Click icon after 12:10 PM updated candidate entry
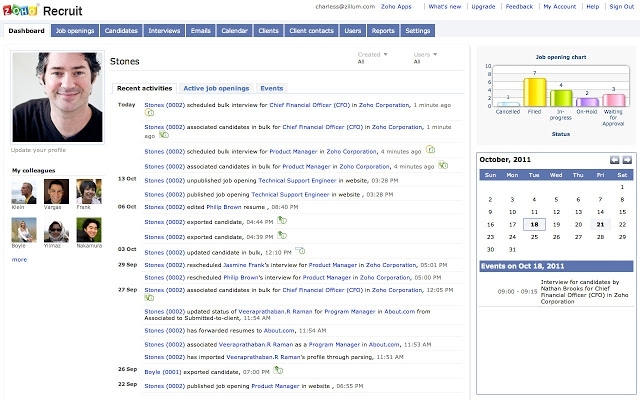Viewport: 640px width, 400px height. click(299, 250)
